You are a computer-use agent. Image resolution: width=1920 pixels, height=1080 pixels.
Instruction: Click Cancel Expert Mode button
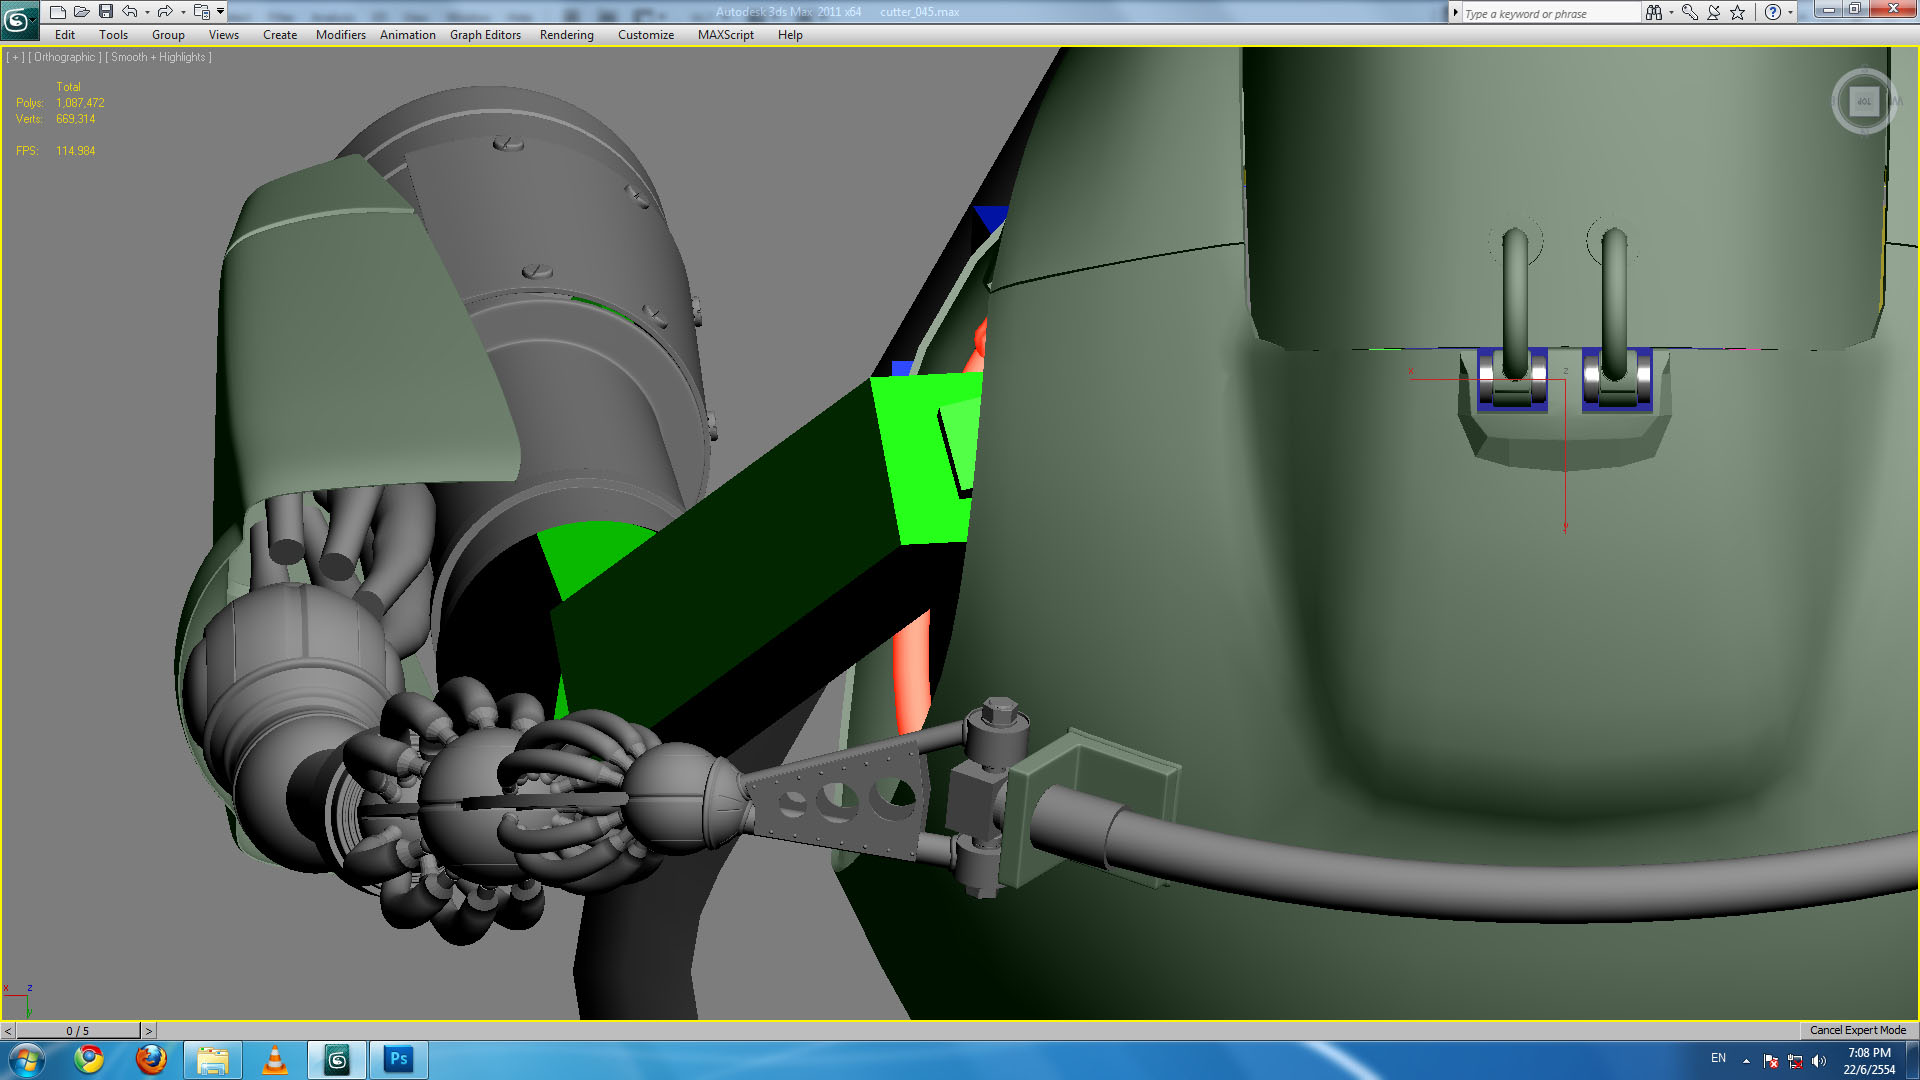[1857, 1030]
